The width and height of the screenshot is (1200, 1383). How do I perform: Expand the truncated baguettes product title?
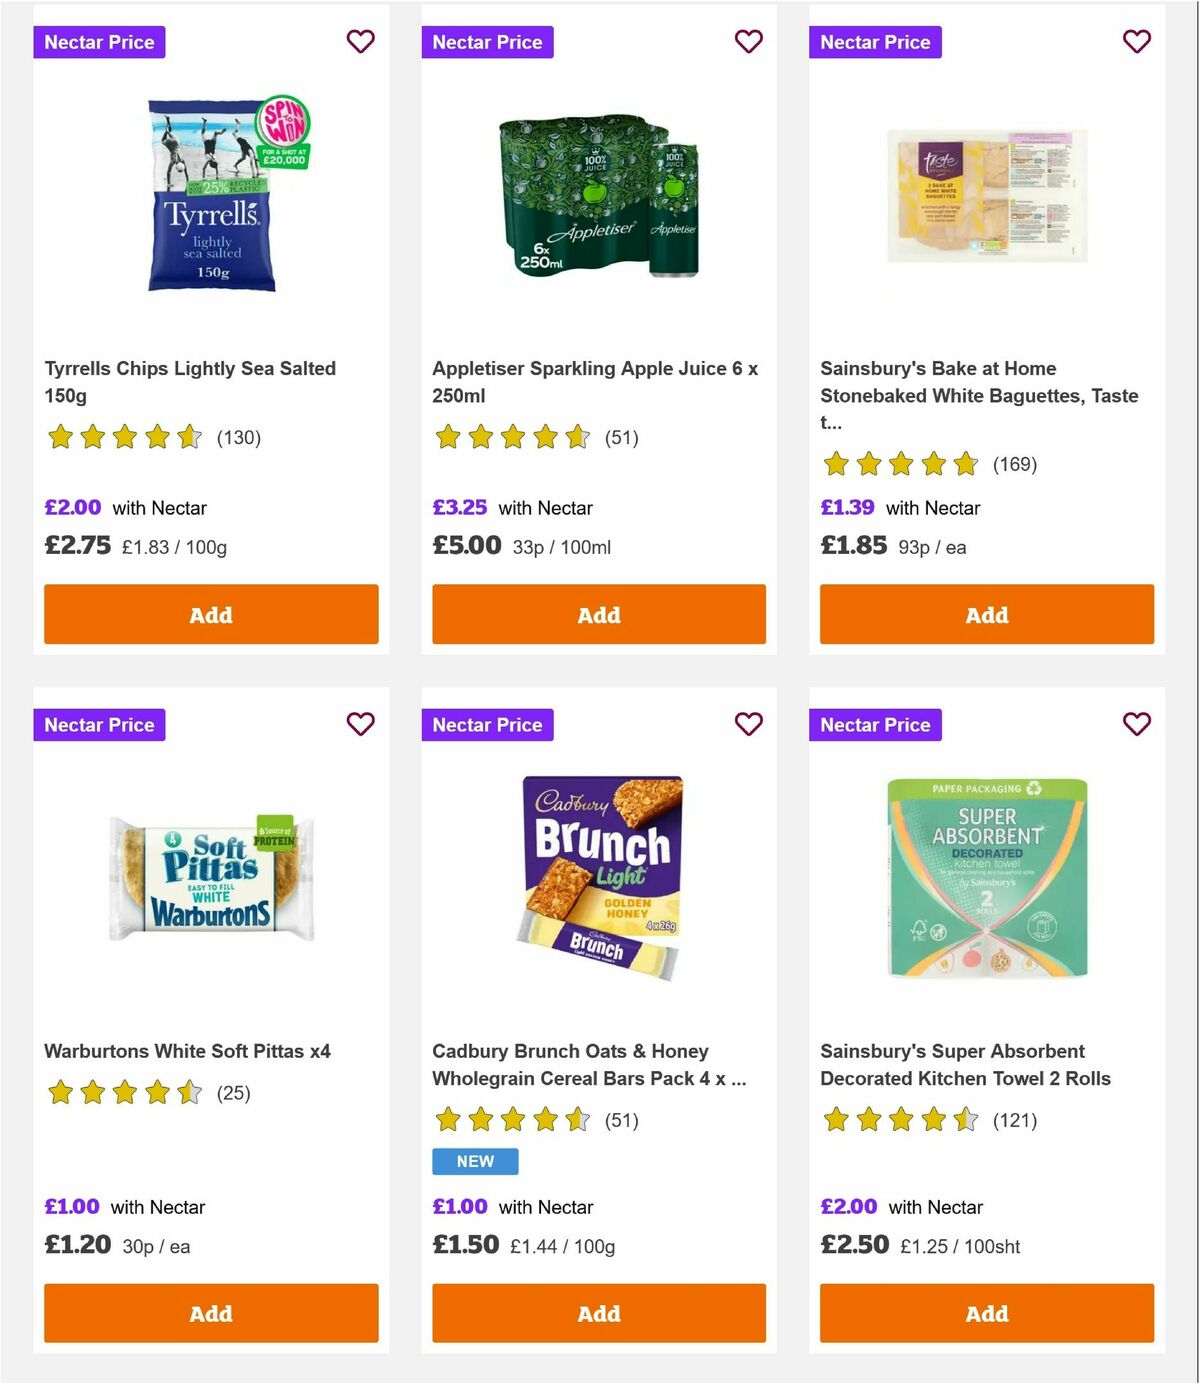(978, 395)
